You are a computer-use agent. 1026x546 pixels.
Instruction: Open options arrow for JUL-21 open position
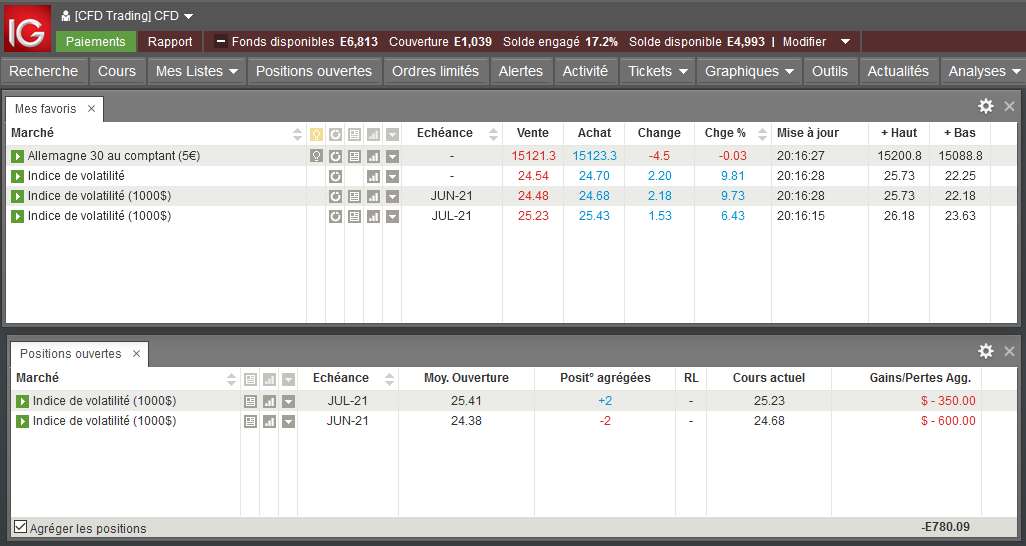[x=288, y=401]
